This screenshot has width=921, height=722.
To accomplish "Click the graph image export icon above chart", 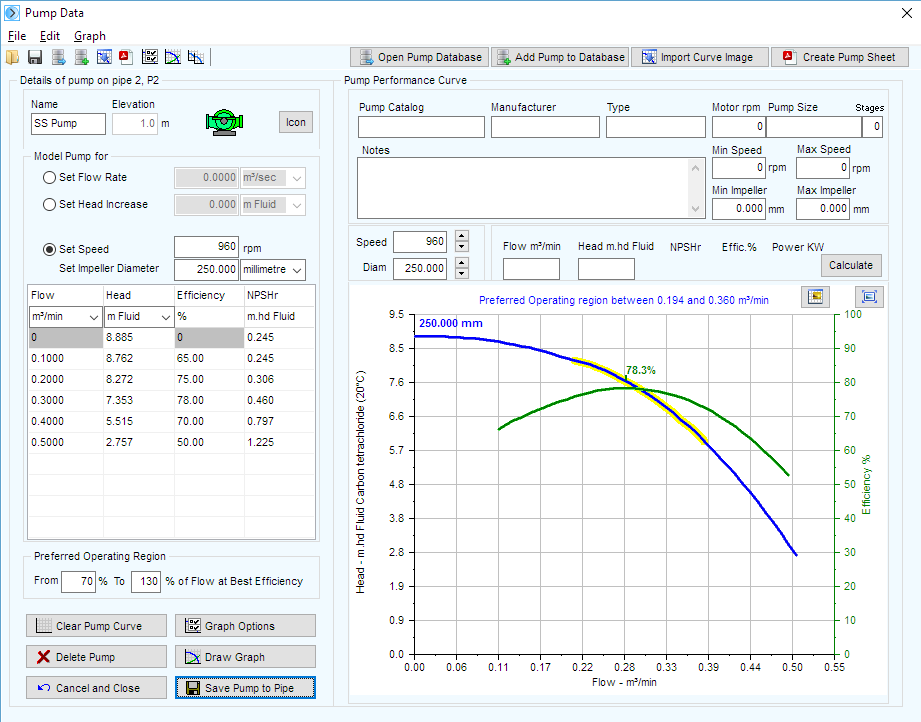I will (x=815, y=297).
